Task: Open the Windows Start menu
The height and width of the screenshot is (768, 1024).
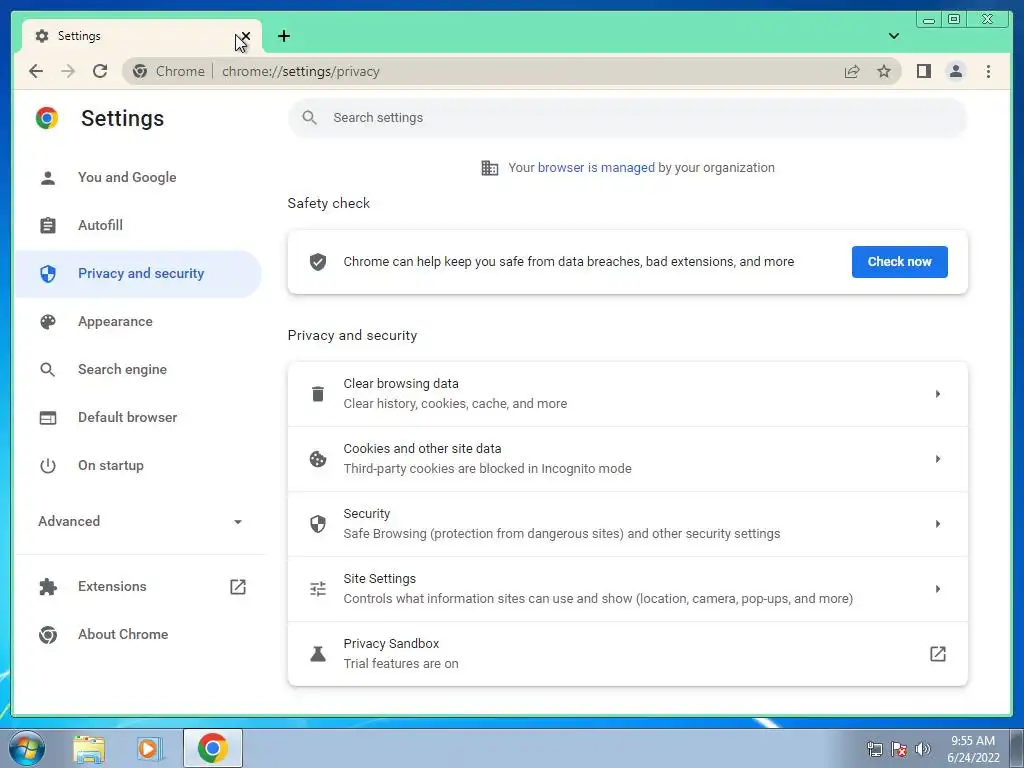Action: click(x=26, y=748)
